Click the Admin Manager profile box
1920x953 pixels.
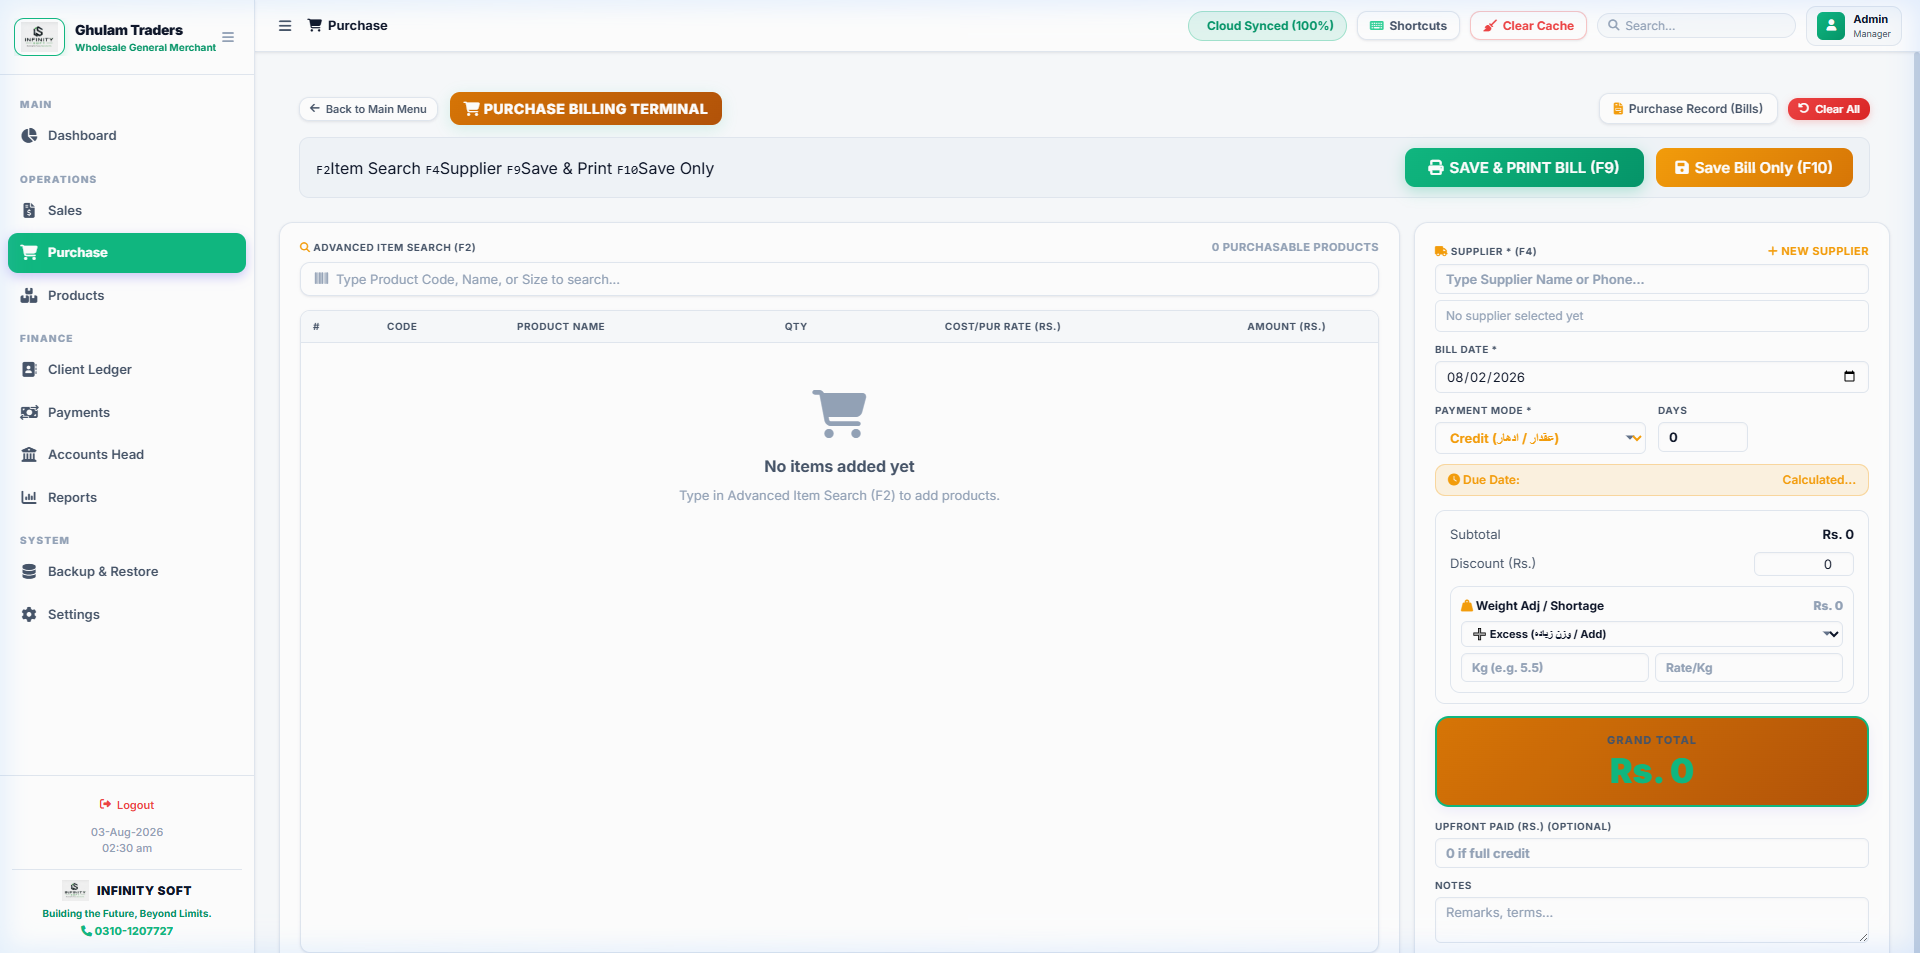pyautogui.click(x=1854, y=26)
